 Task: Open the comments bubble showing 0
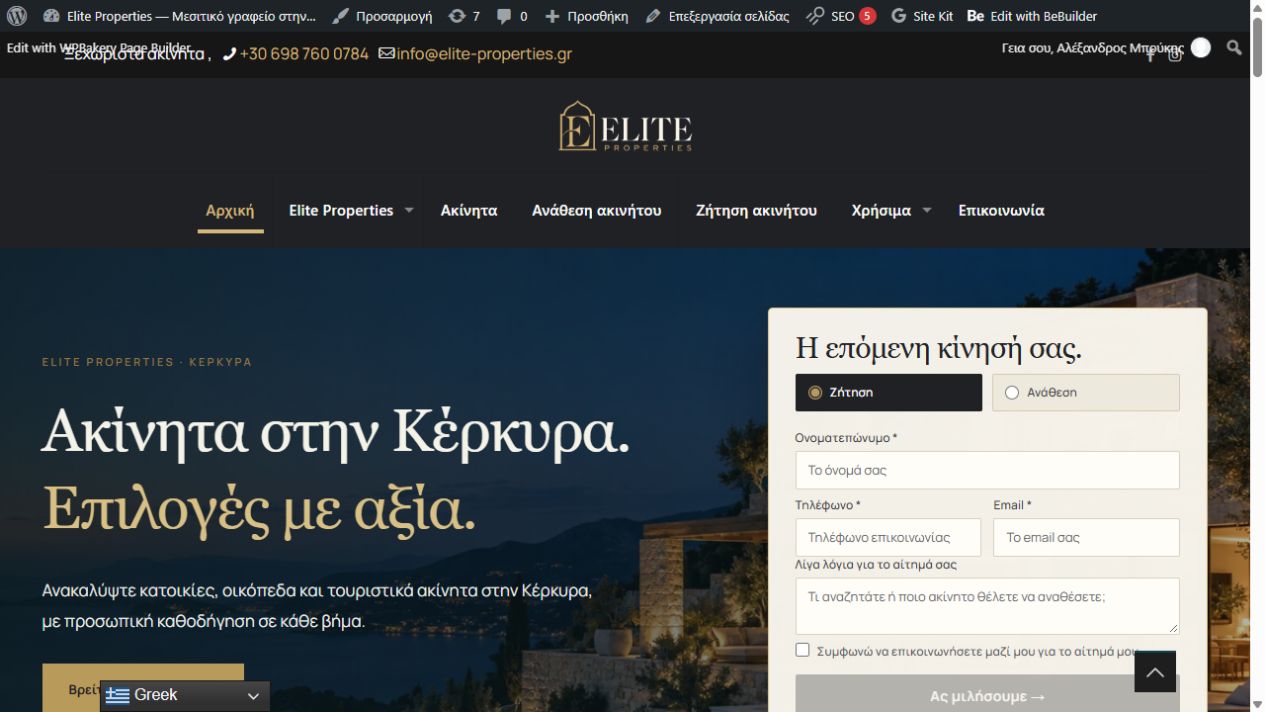512,16
